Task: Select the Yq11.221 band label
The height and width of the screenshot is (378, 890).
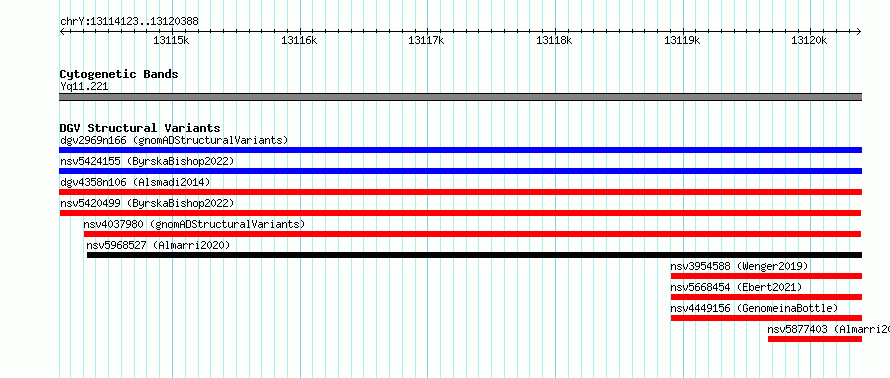Action: tap(84, 86)
